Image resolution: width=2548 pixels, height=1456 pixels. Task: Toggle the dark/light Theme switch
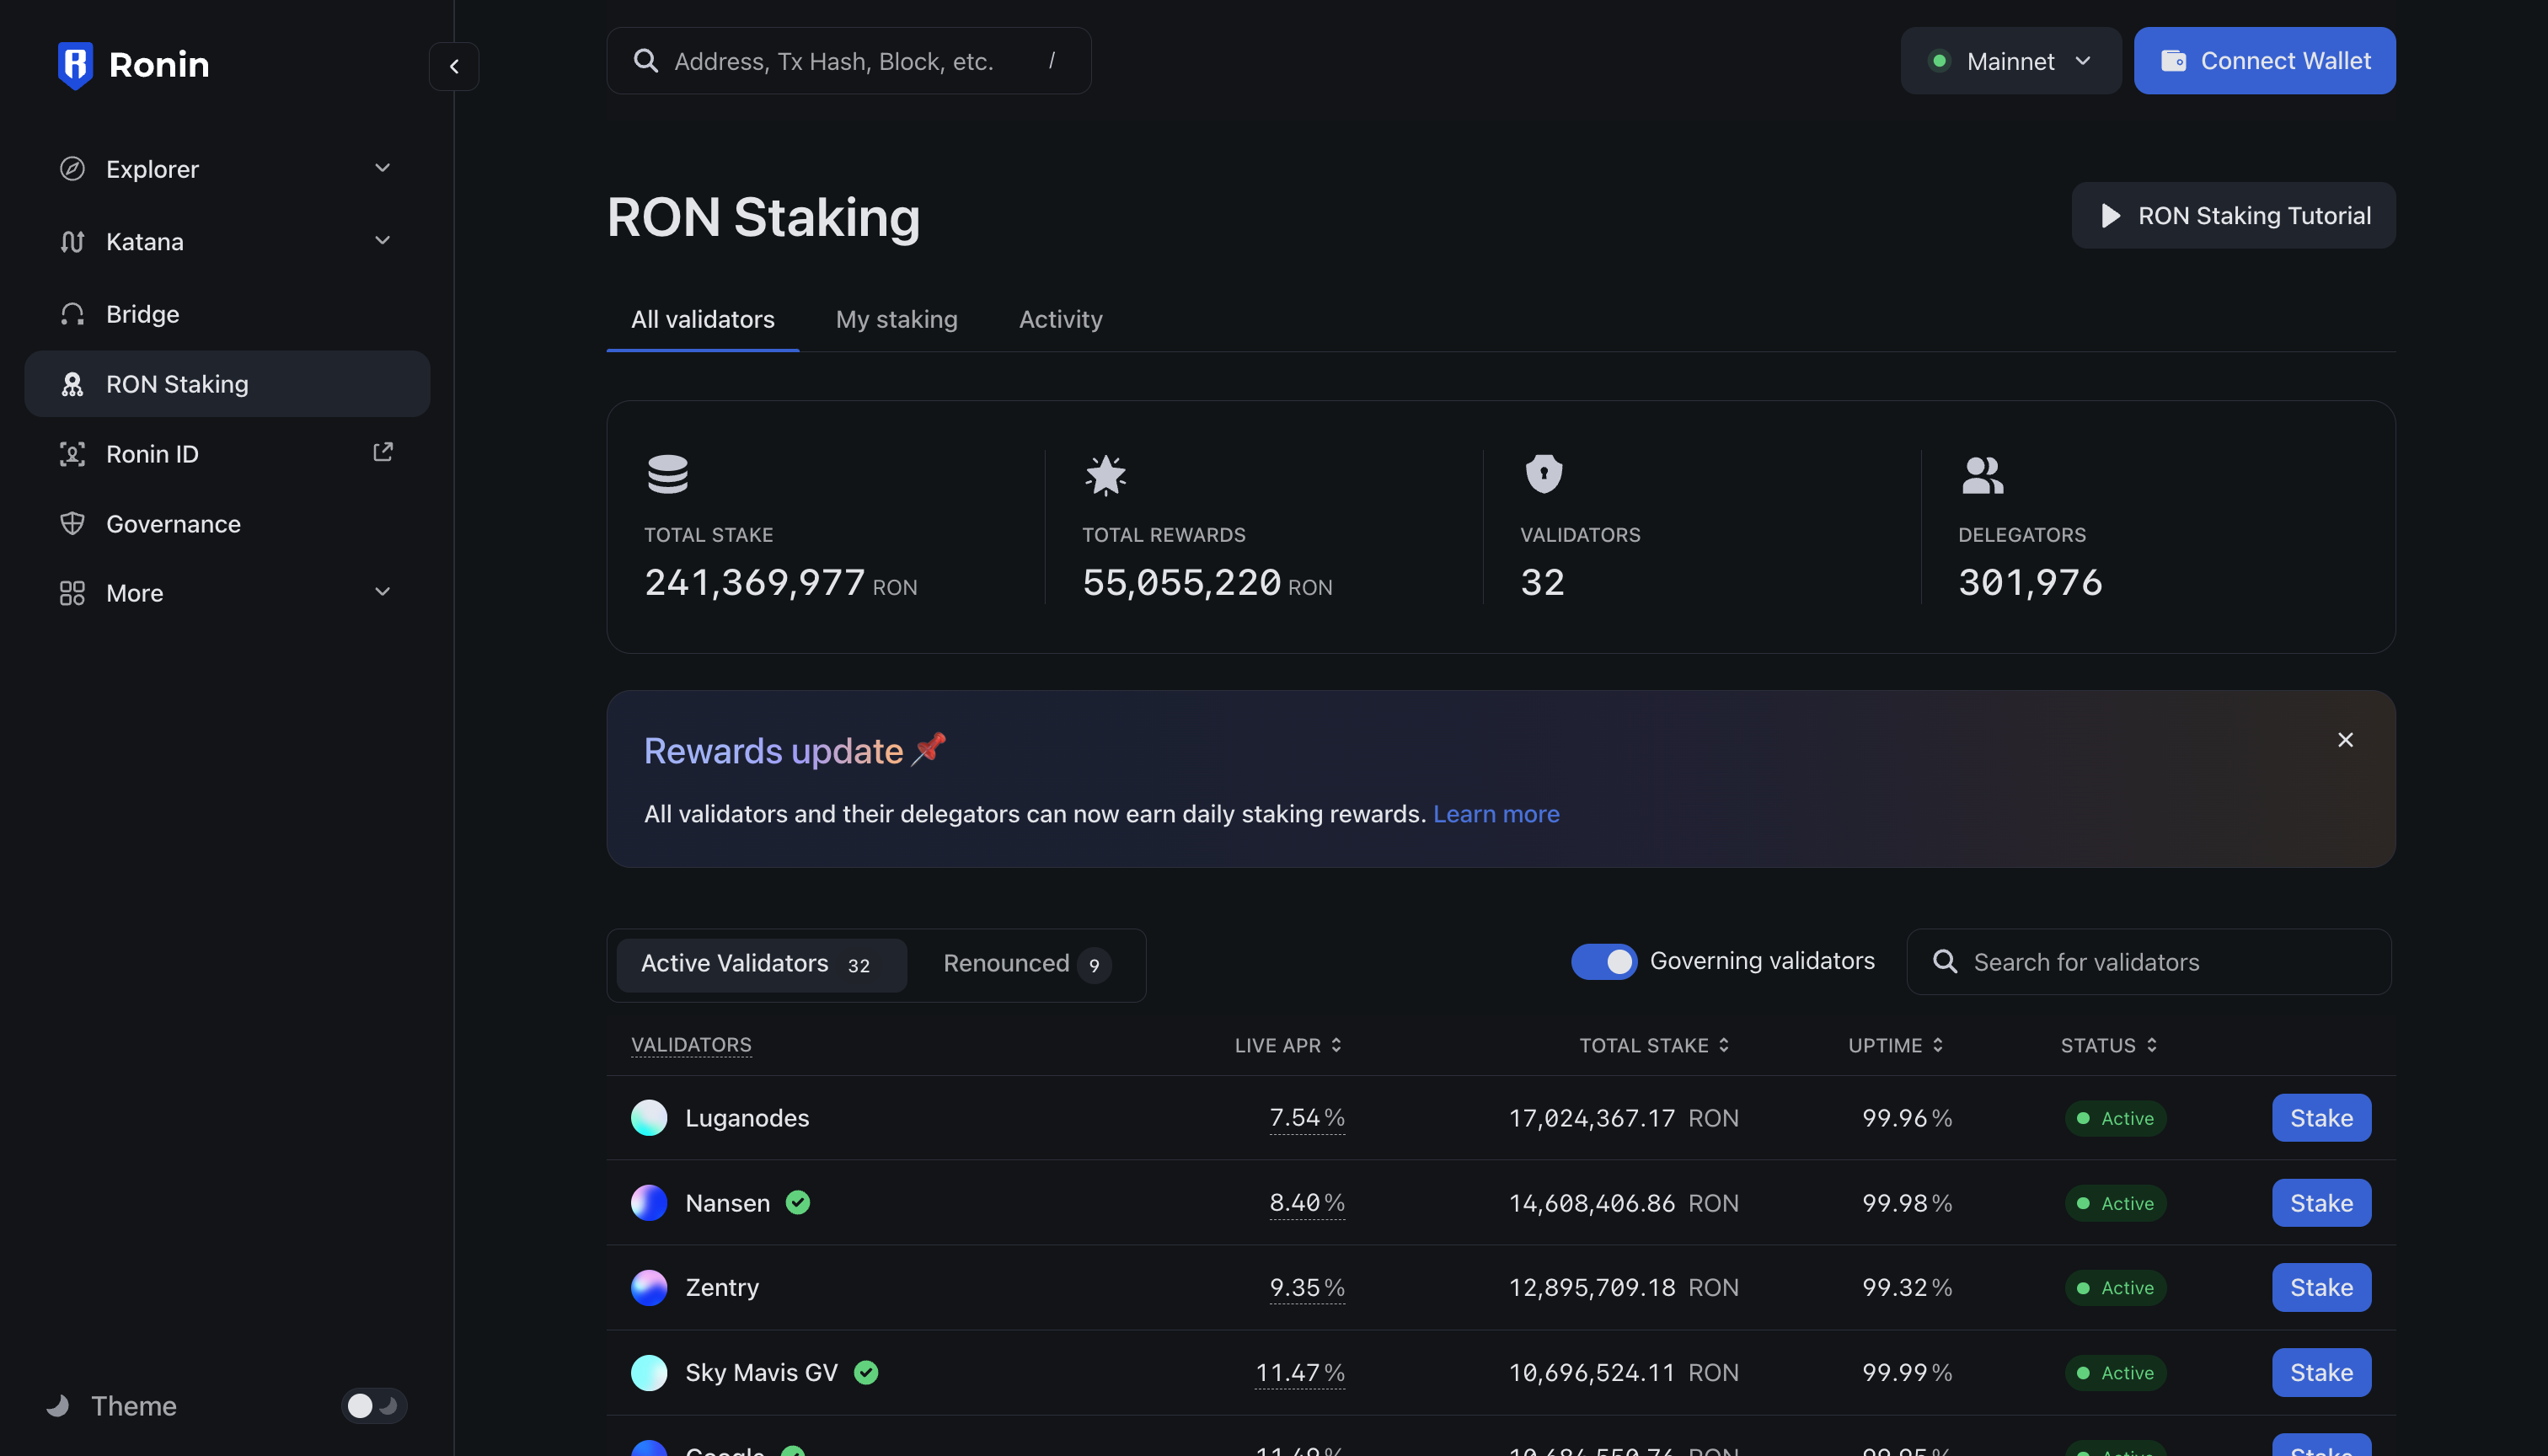[374, 1405]
